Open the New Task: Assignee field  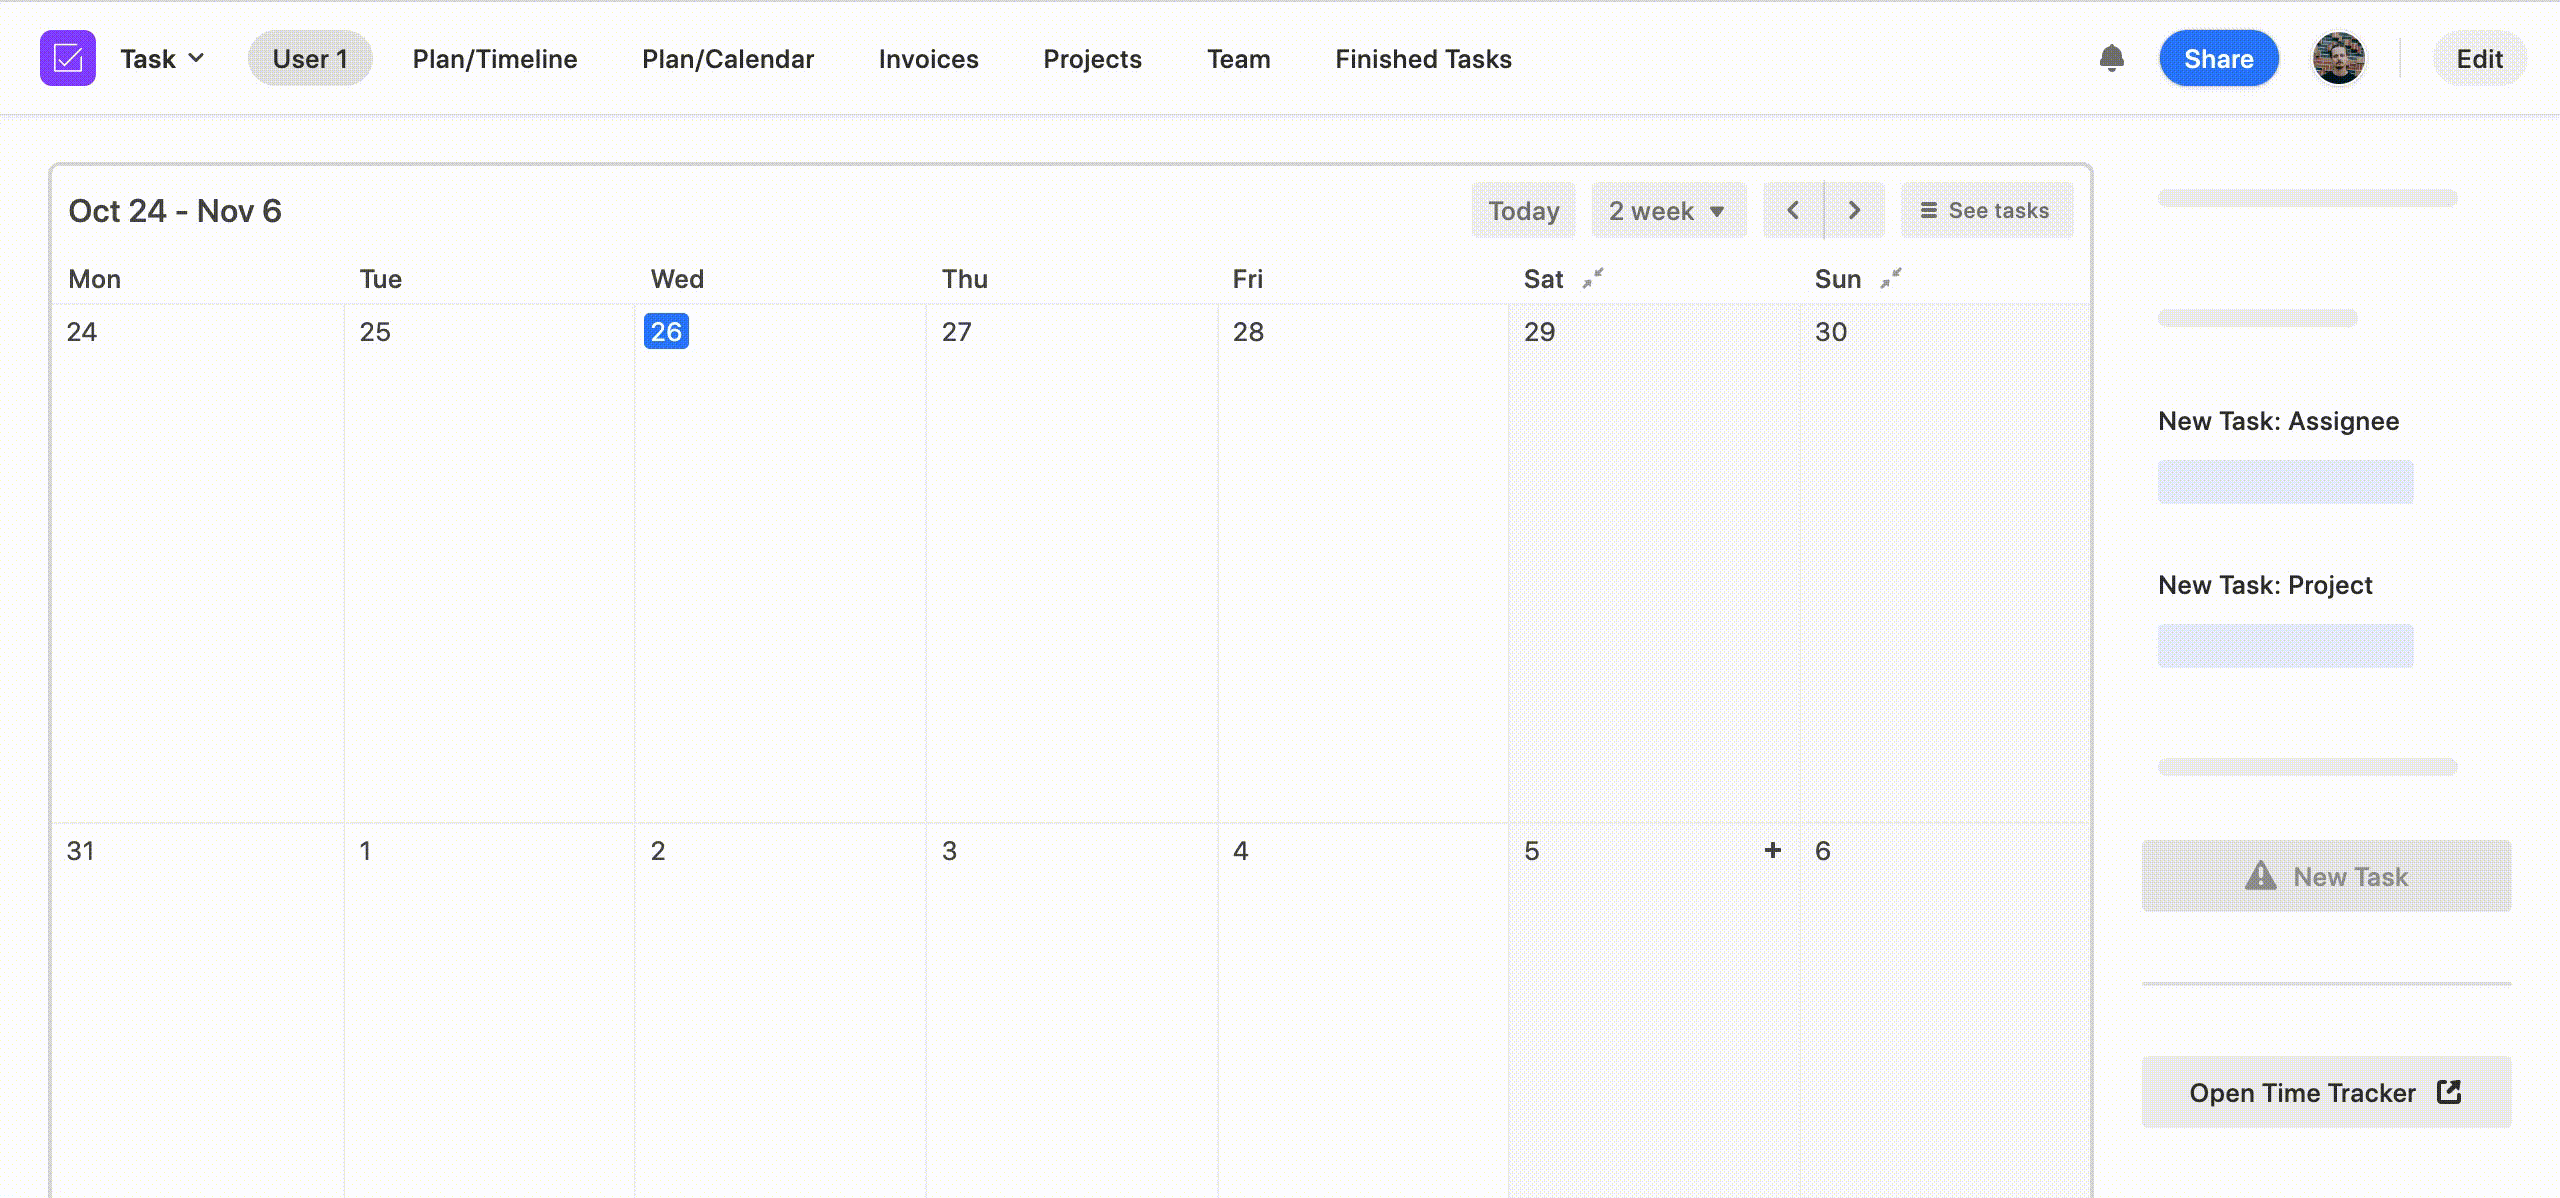pos(2285,482)
